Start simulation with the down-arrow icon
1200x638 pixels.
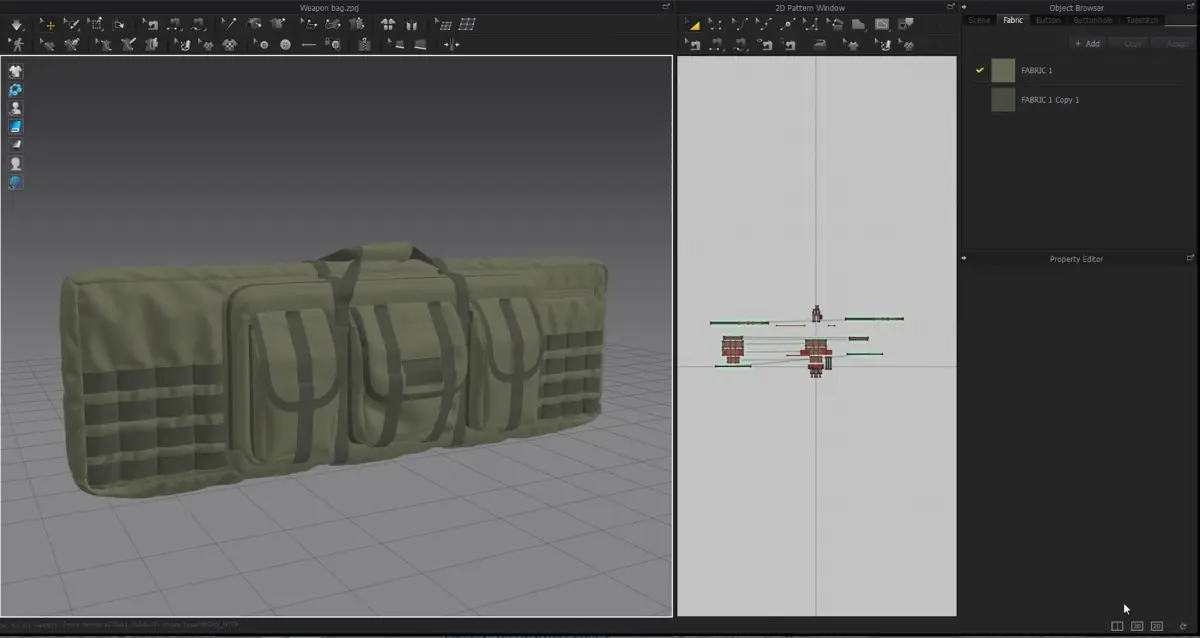[x=16, y=24]
